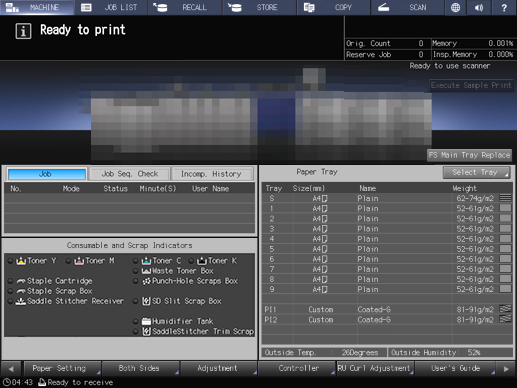Click paper level icon for tray PI2
The image size is (517, 388).
coord(505,319)
